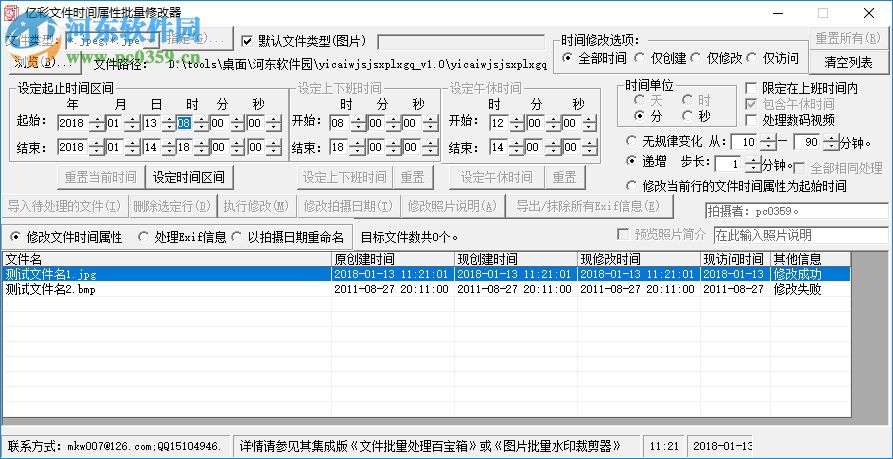Adjust 90 minutes upper spinner
Viewport: 893px width, 459px height.
(831, 142)
